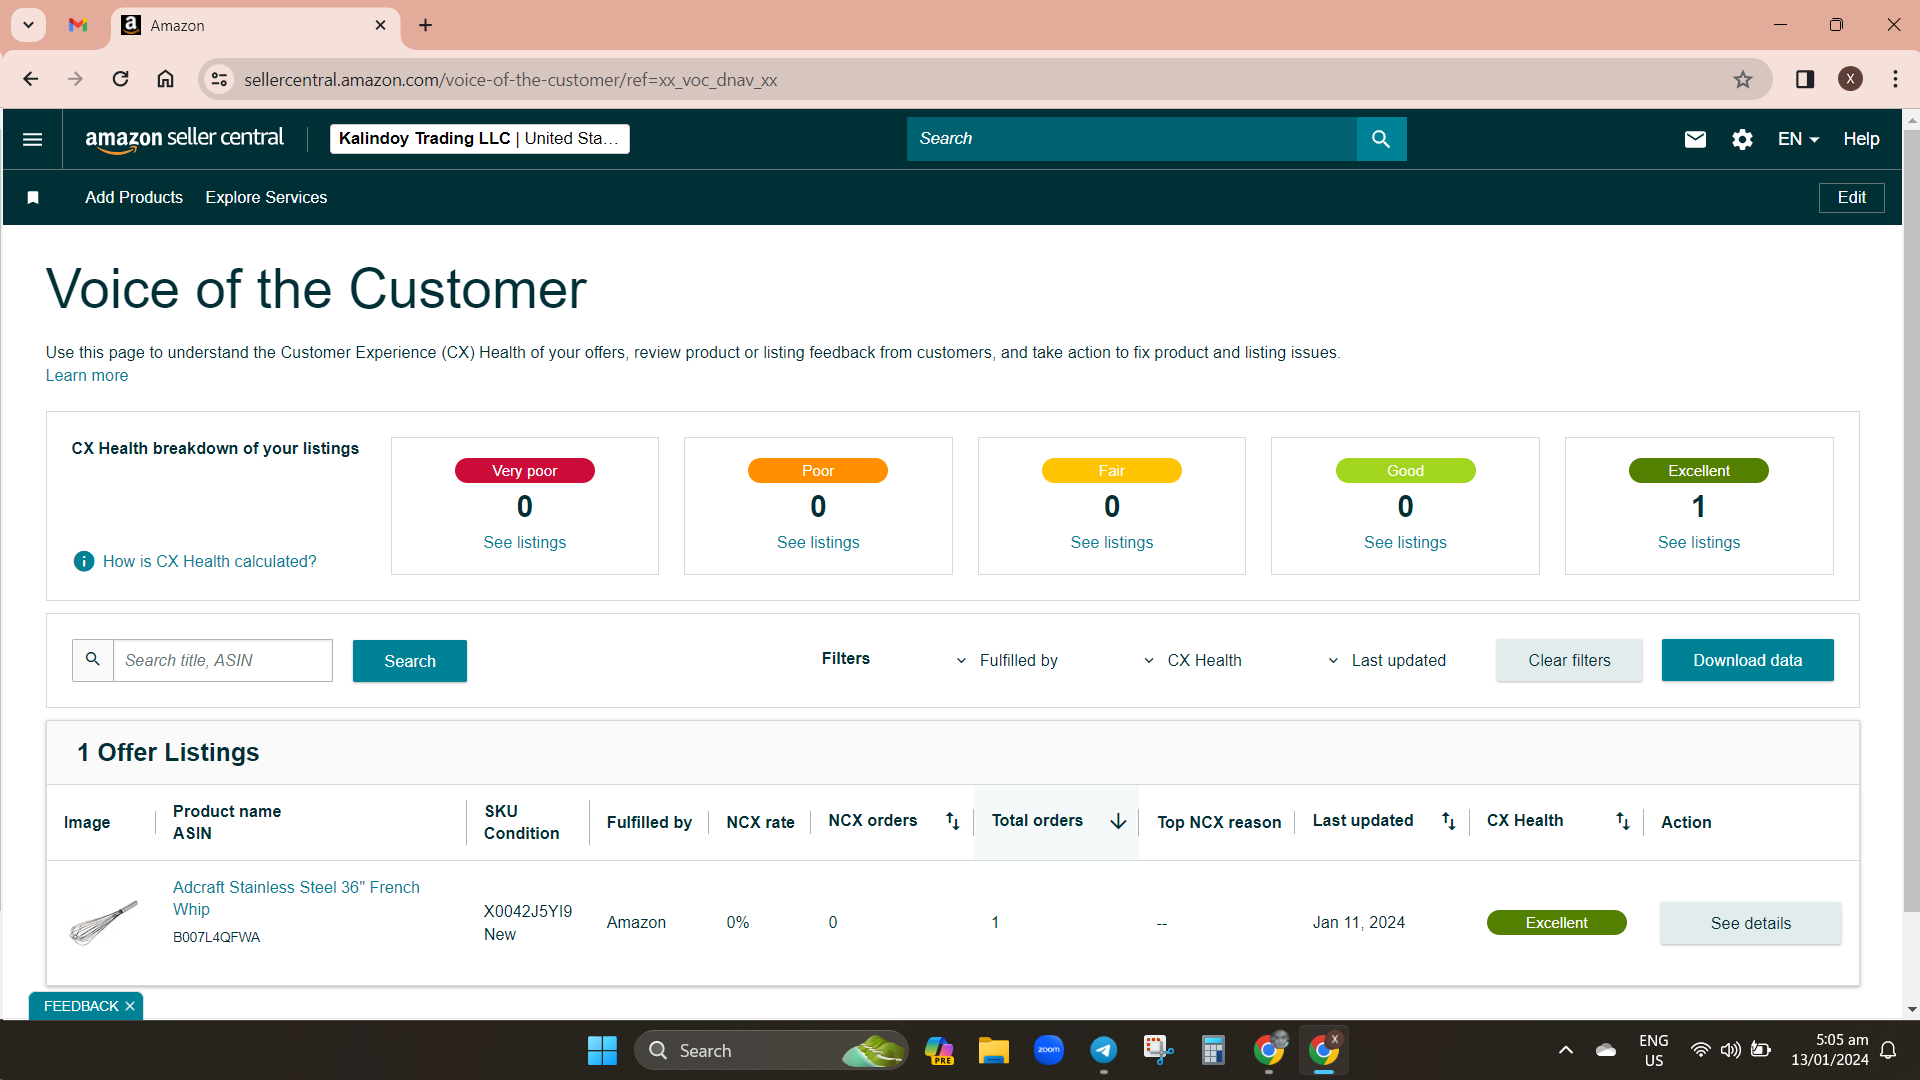The image size is (1920, 1080).
Task: Click the magnifier search submit icon in header
Action: 1381,139
